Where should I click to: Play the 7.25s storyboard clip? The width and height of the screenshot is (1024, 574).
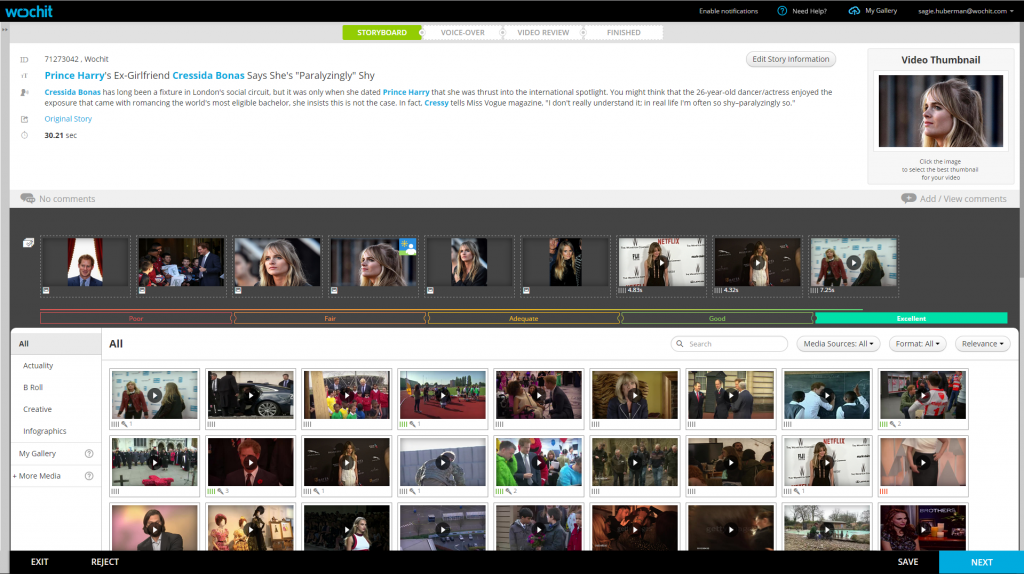(854, 263)
